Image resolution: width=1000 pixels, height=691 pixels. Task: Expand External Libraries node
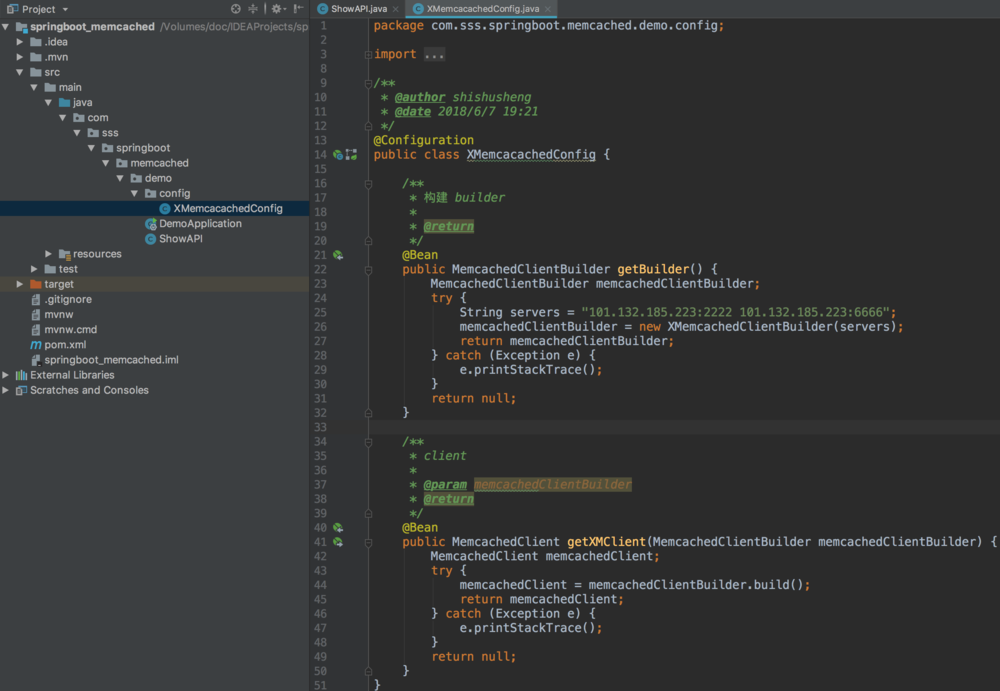tap(6, 375)
